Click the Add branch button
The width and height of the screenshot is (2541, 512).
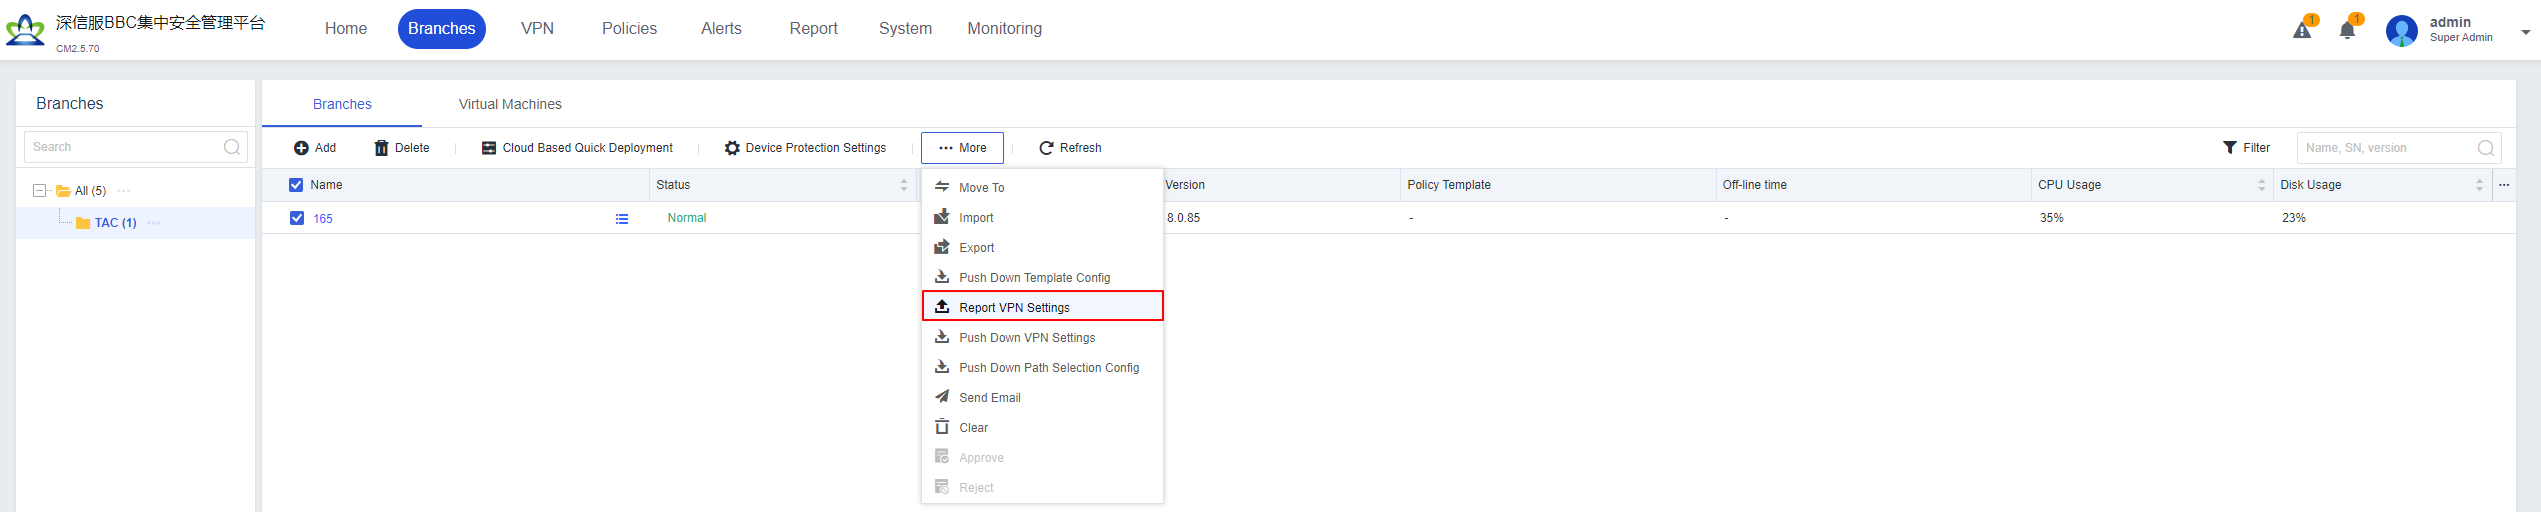(315, 148)
